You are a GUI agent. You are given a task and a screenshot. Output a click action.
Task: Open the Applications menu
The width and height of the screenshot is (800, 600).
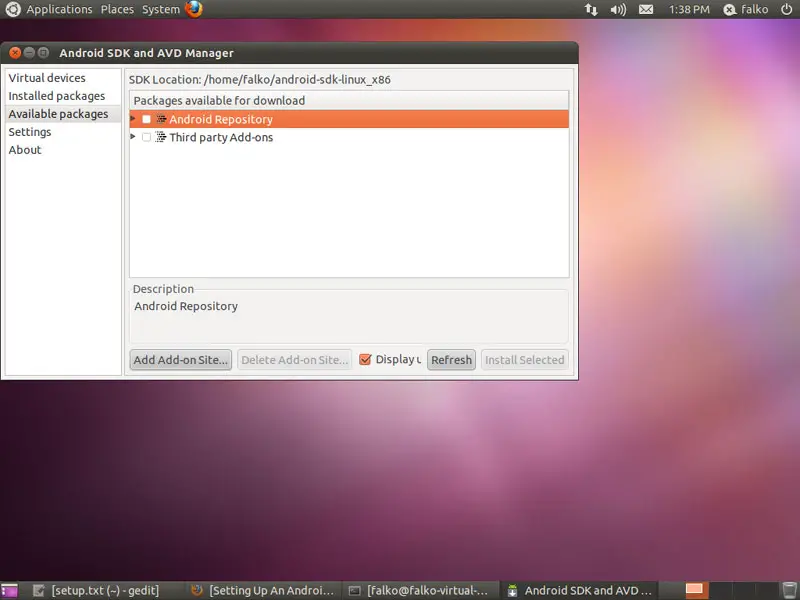point(59,9)
